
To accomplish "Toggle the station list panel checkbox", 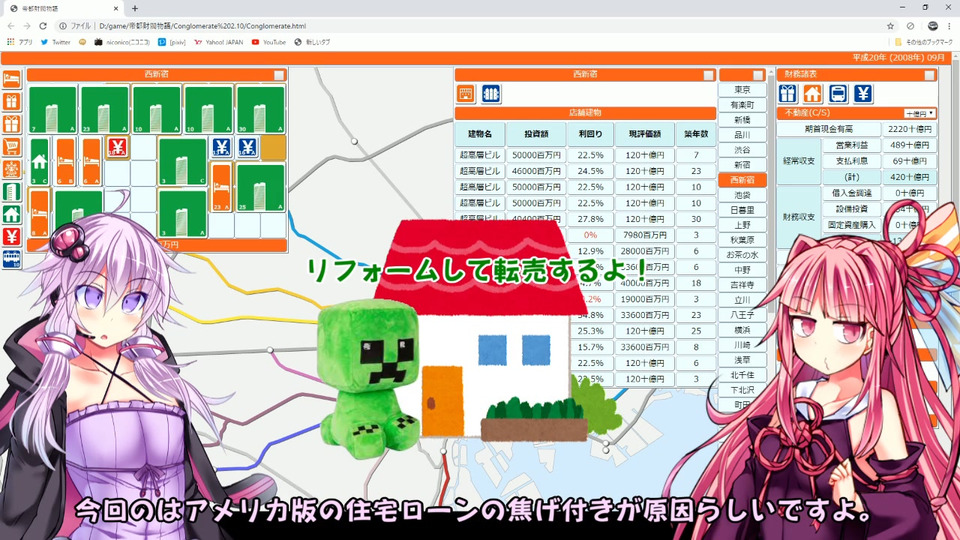I will click(758, 75).
